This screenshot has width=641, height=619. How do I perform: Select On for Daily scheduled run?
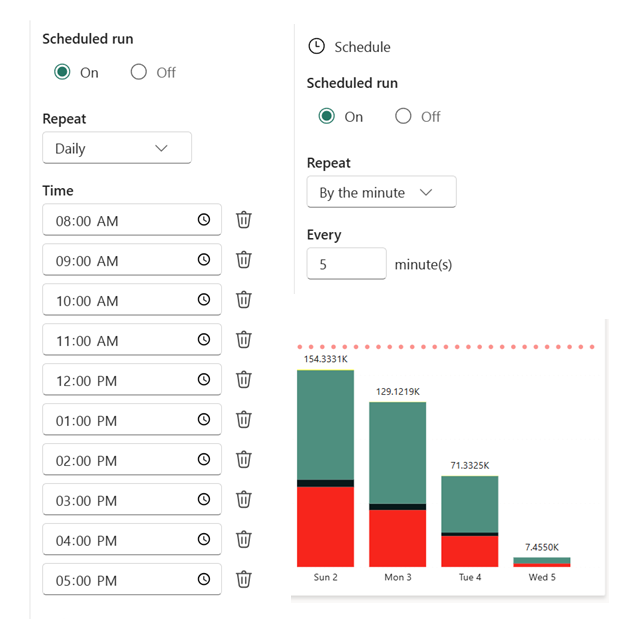pos(63,72)
